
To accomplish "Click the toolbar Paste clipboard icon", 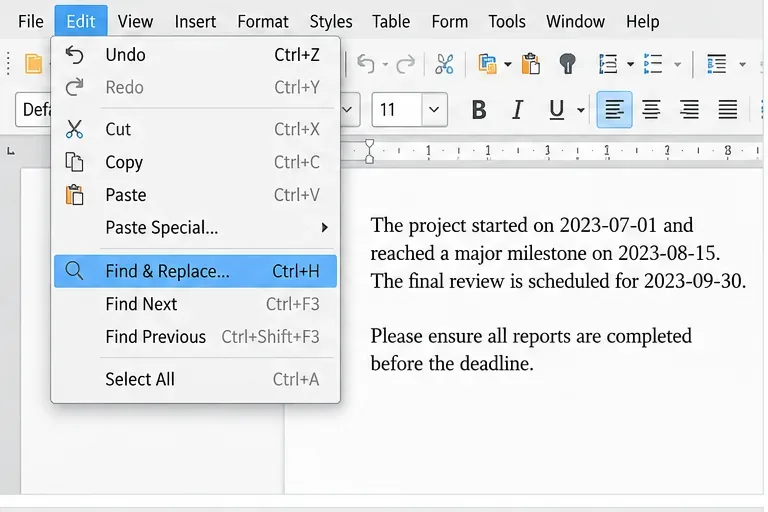I will point(531,64).
